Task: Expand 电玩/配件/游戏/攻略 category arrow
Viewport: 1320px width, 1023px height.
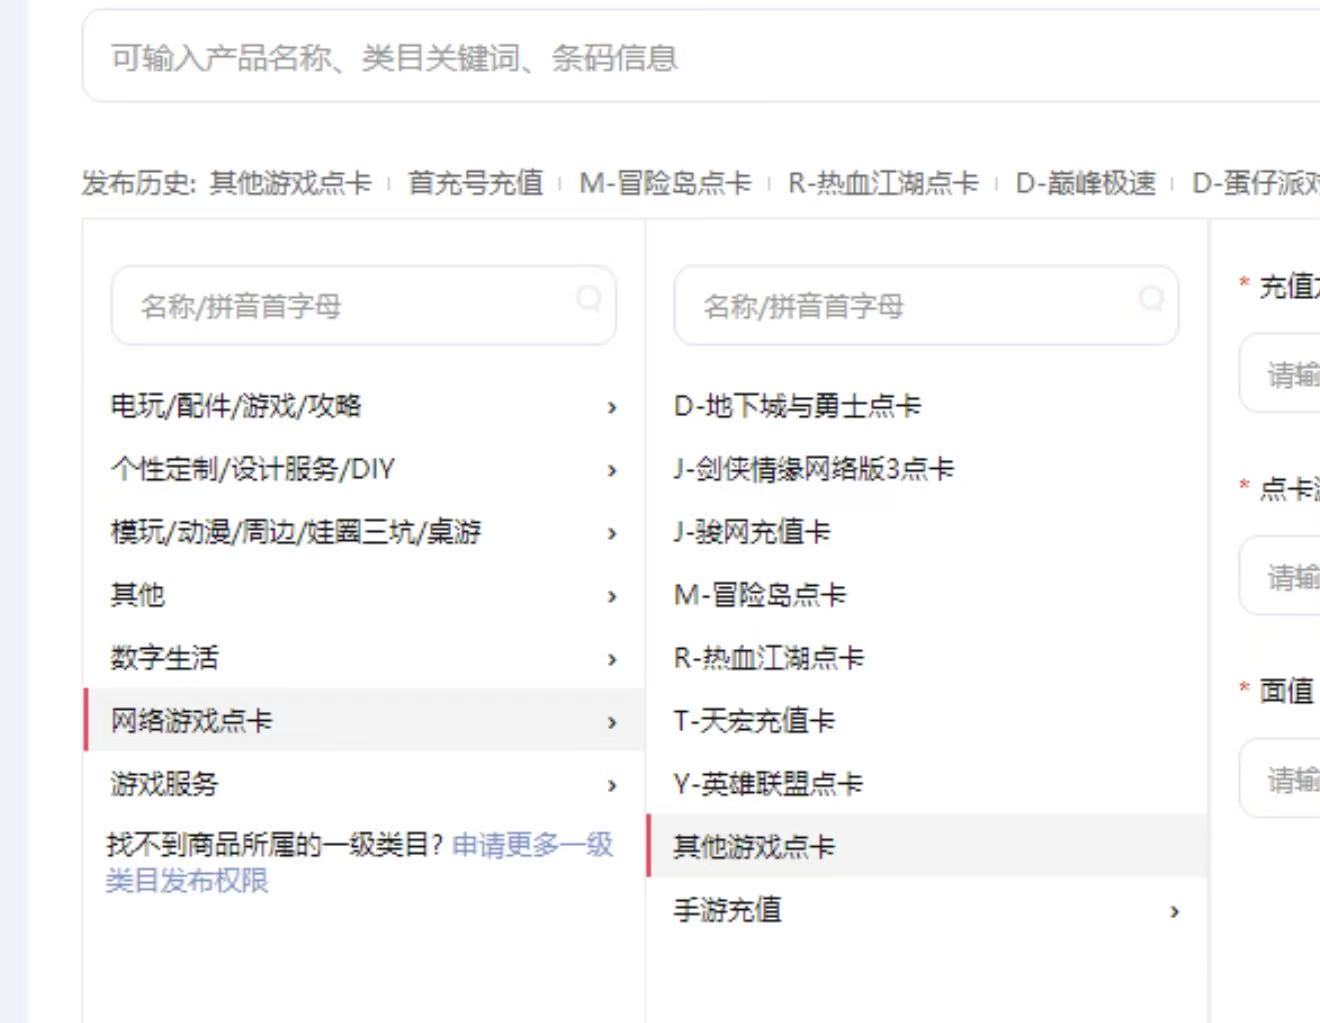Action: tap(612, 407)
